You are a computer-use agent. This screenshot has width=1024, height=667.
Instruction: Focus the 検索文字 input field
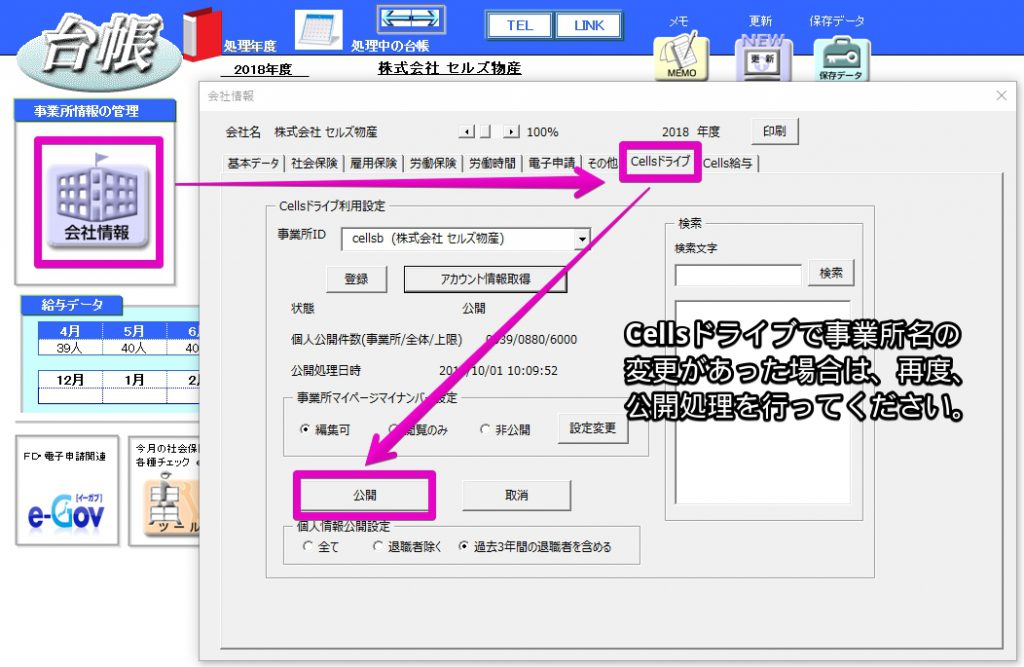click(x=738, y=275)
